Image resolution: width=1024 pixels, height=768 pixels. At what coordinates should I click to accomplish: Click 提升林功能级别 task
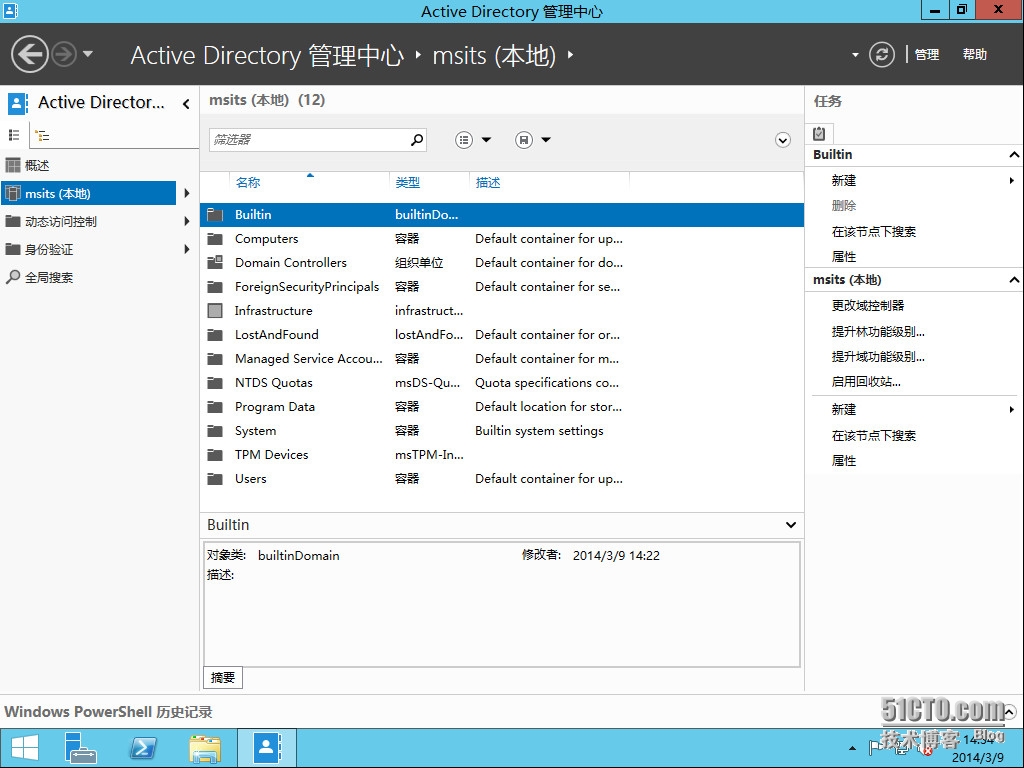(x=878, y=332)
